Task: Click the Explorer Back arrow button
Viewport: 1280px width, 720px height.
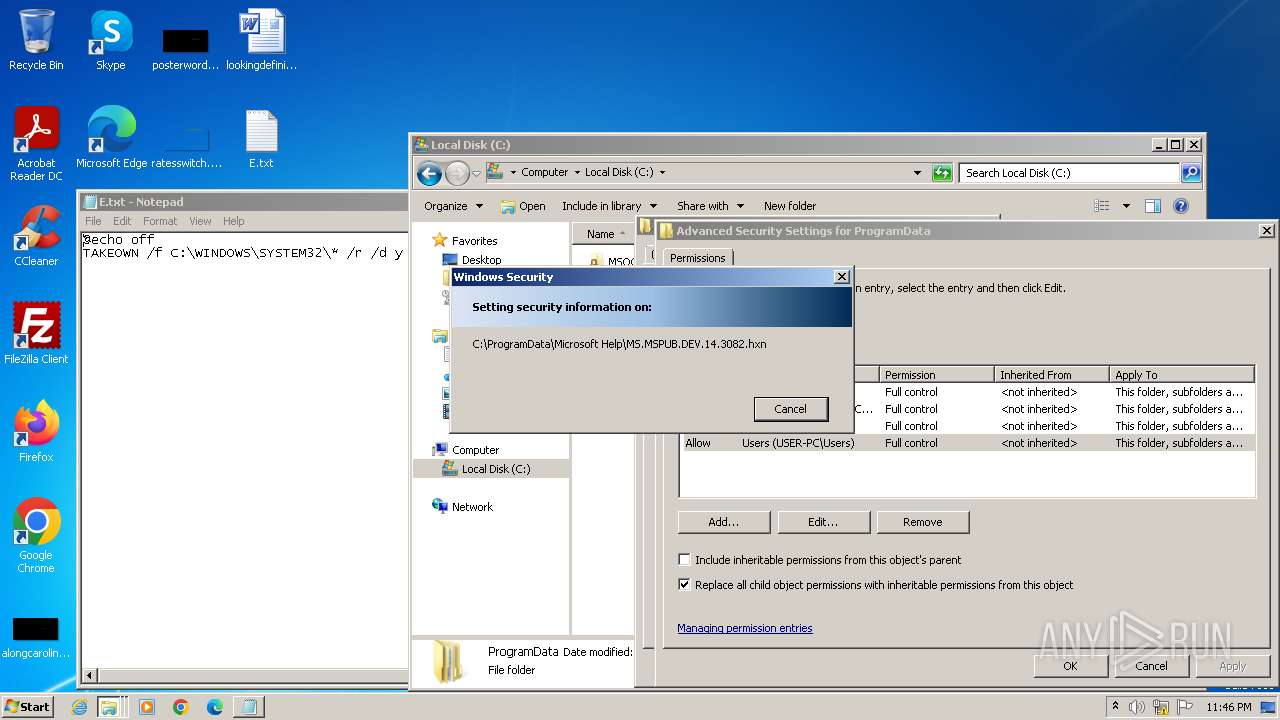Action: tap(430, 173)
